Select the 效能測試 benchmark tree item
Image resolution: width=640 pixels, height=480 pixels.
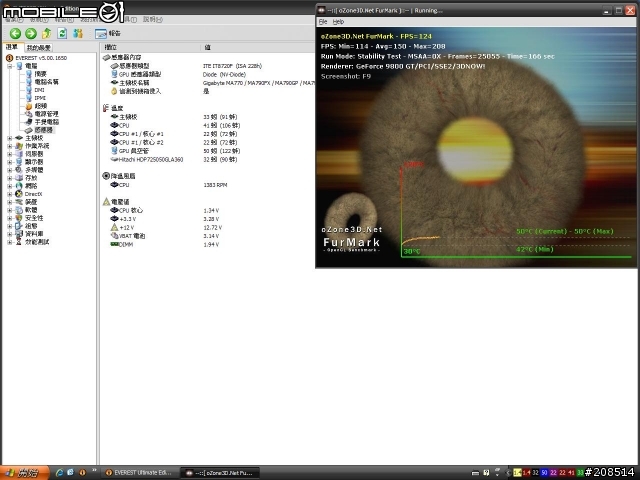coord(32,242)
